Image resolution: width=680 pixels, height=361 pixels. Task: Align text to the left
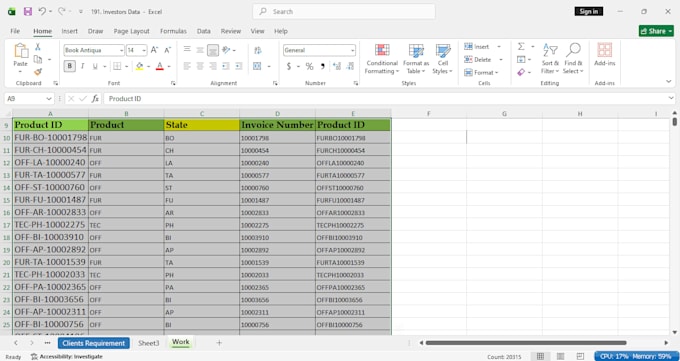pos(187,66)
